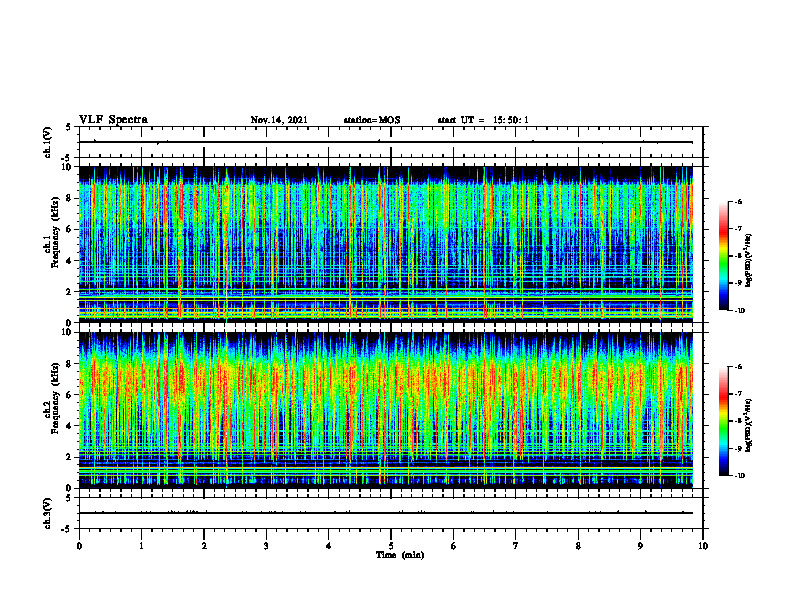Click the "6" kHz tick of ch.2 panel

tap(70, 395)
